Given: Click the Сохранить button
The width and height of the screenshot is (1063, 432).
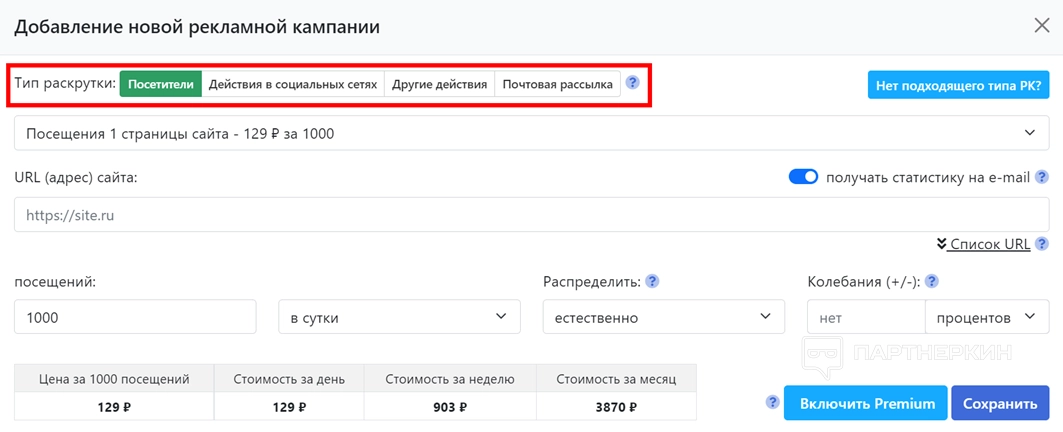Looking at the screenshot, I should (1000, 403).
